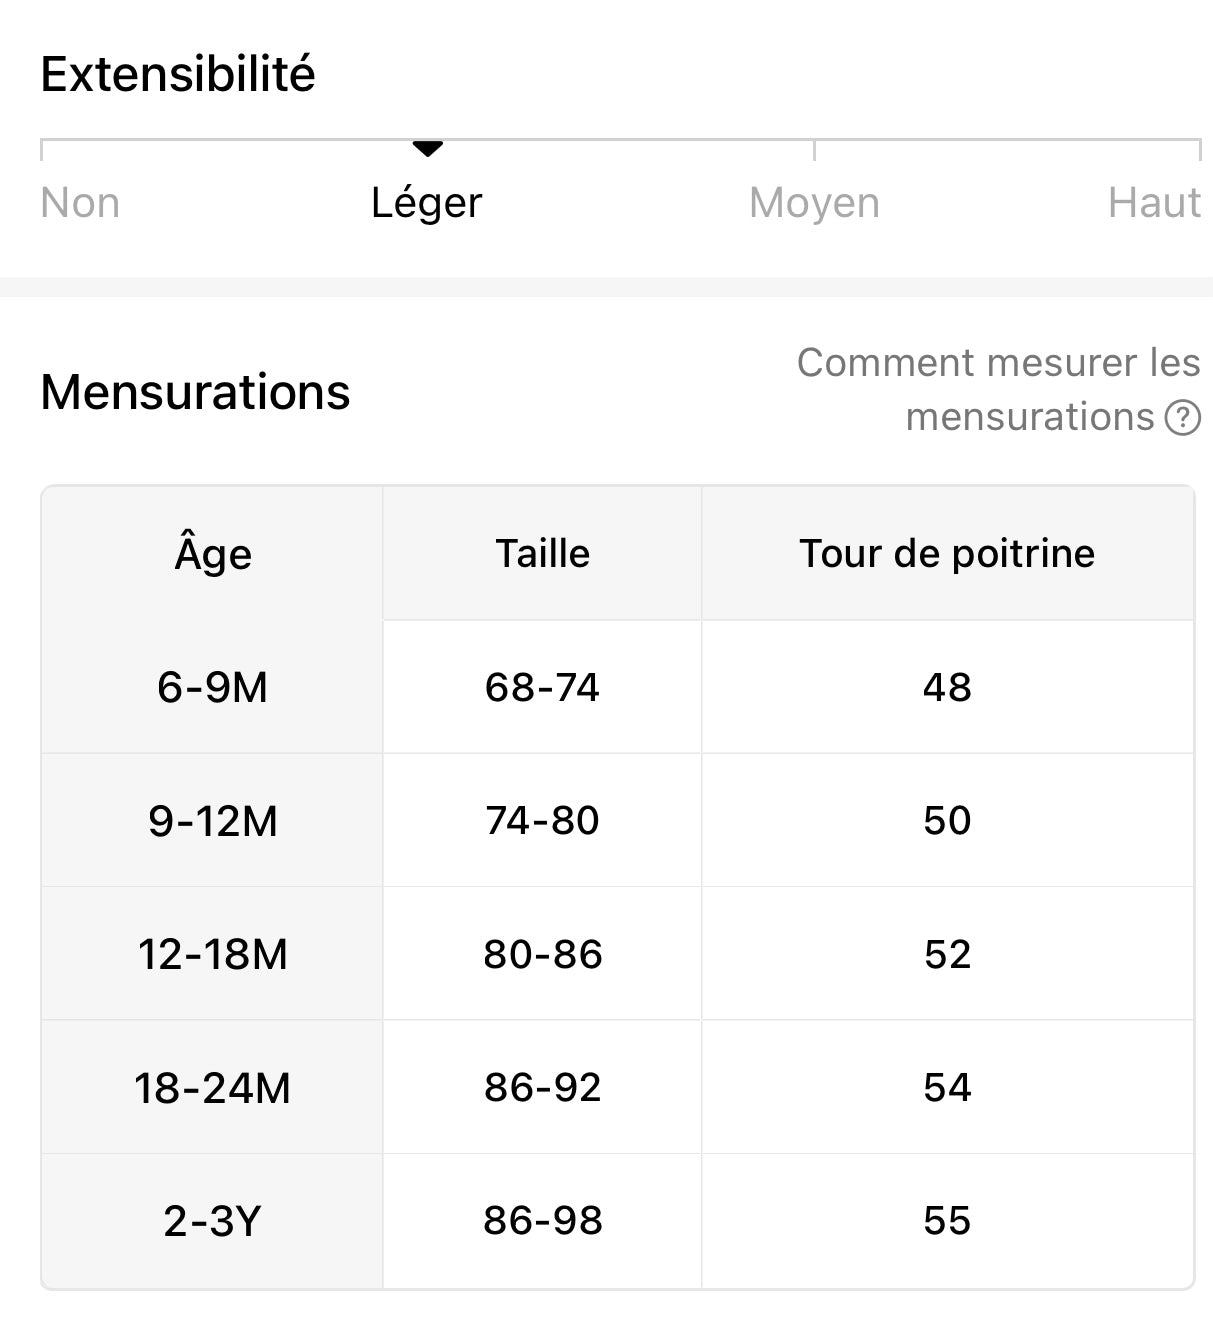
Task: Select the 'Non' stretch label
Action: (80, 203)
